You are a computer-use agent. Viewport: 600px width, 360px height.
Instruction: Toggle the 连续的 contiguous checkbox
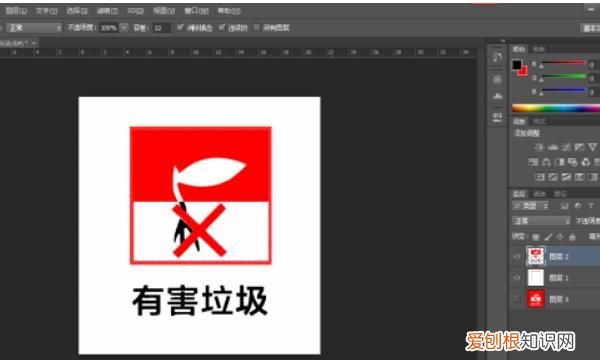(x=222, y=27)
